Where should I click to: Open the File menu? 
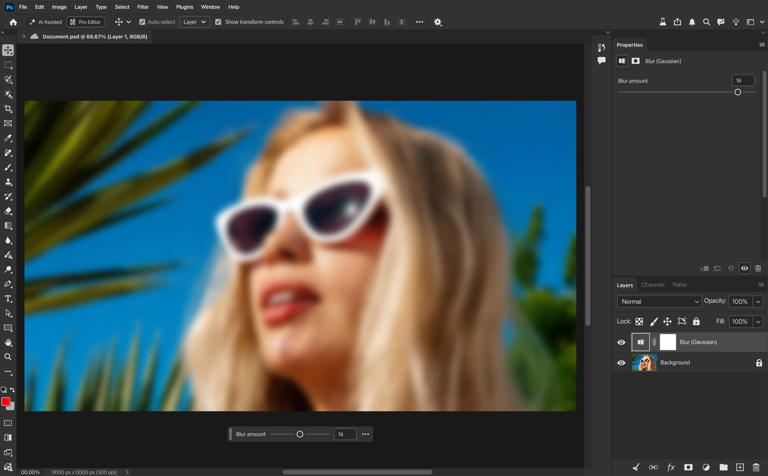[23, 7]
